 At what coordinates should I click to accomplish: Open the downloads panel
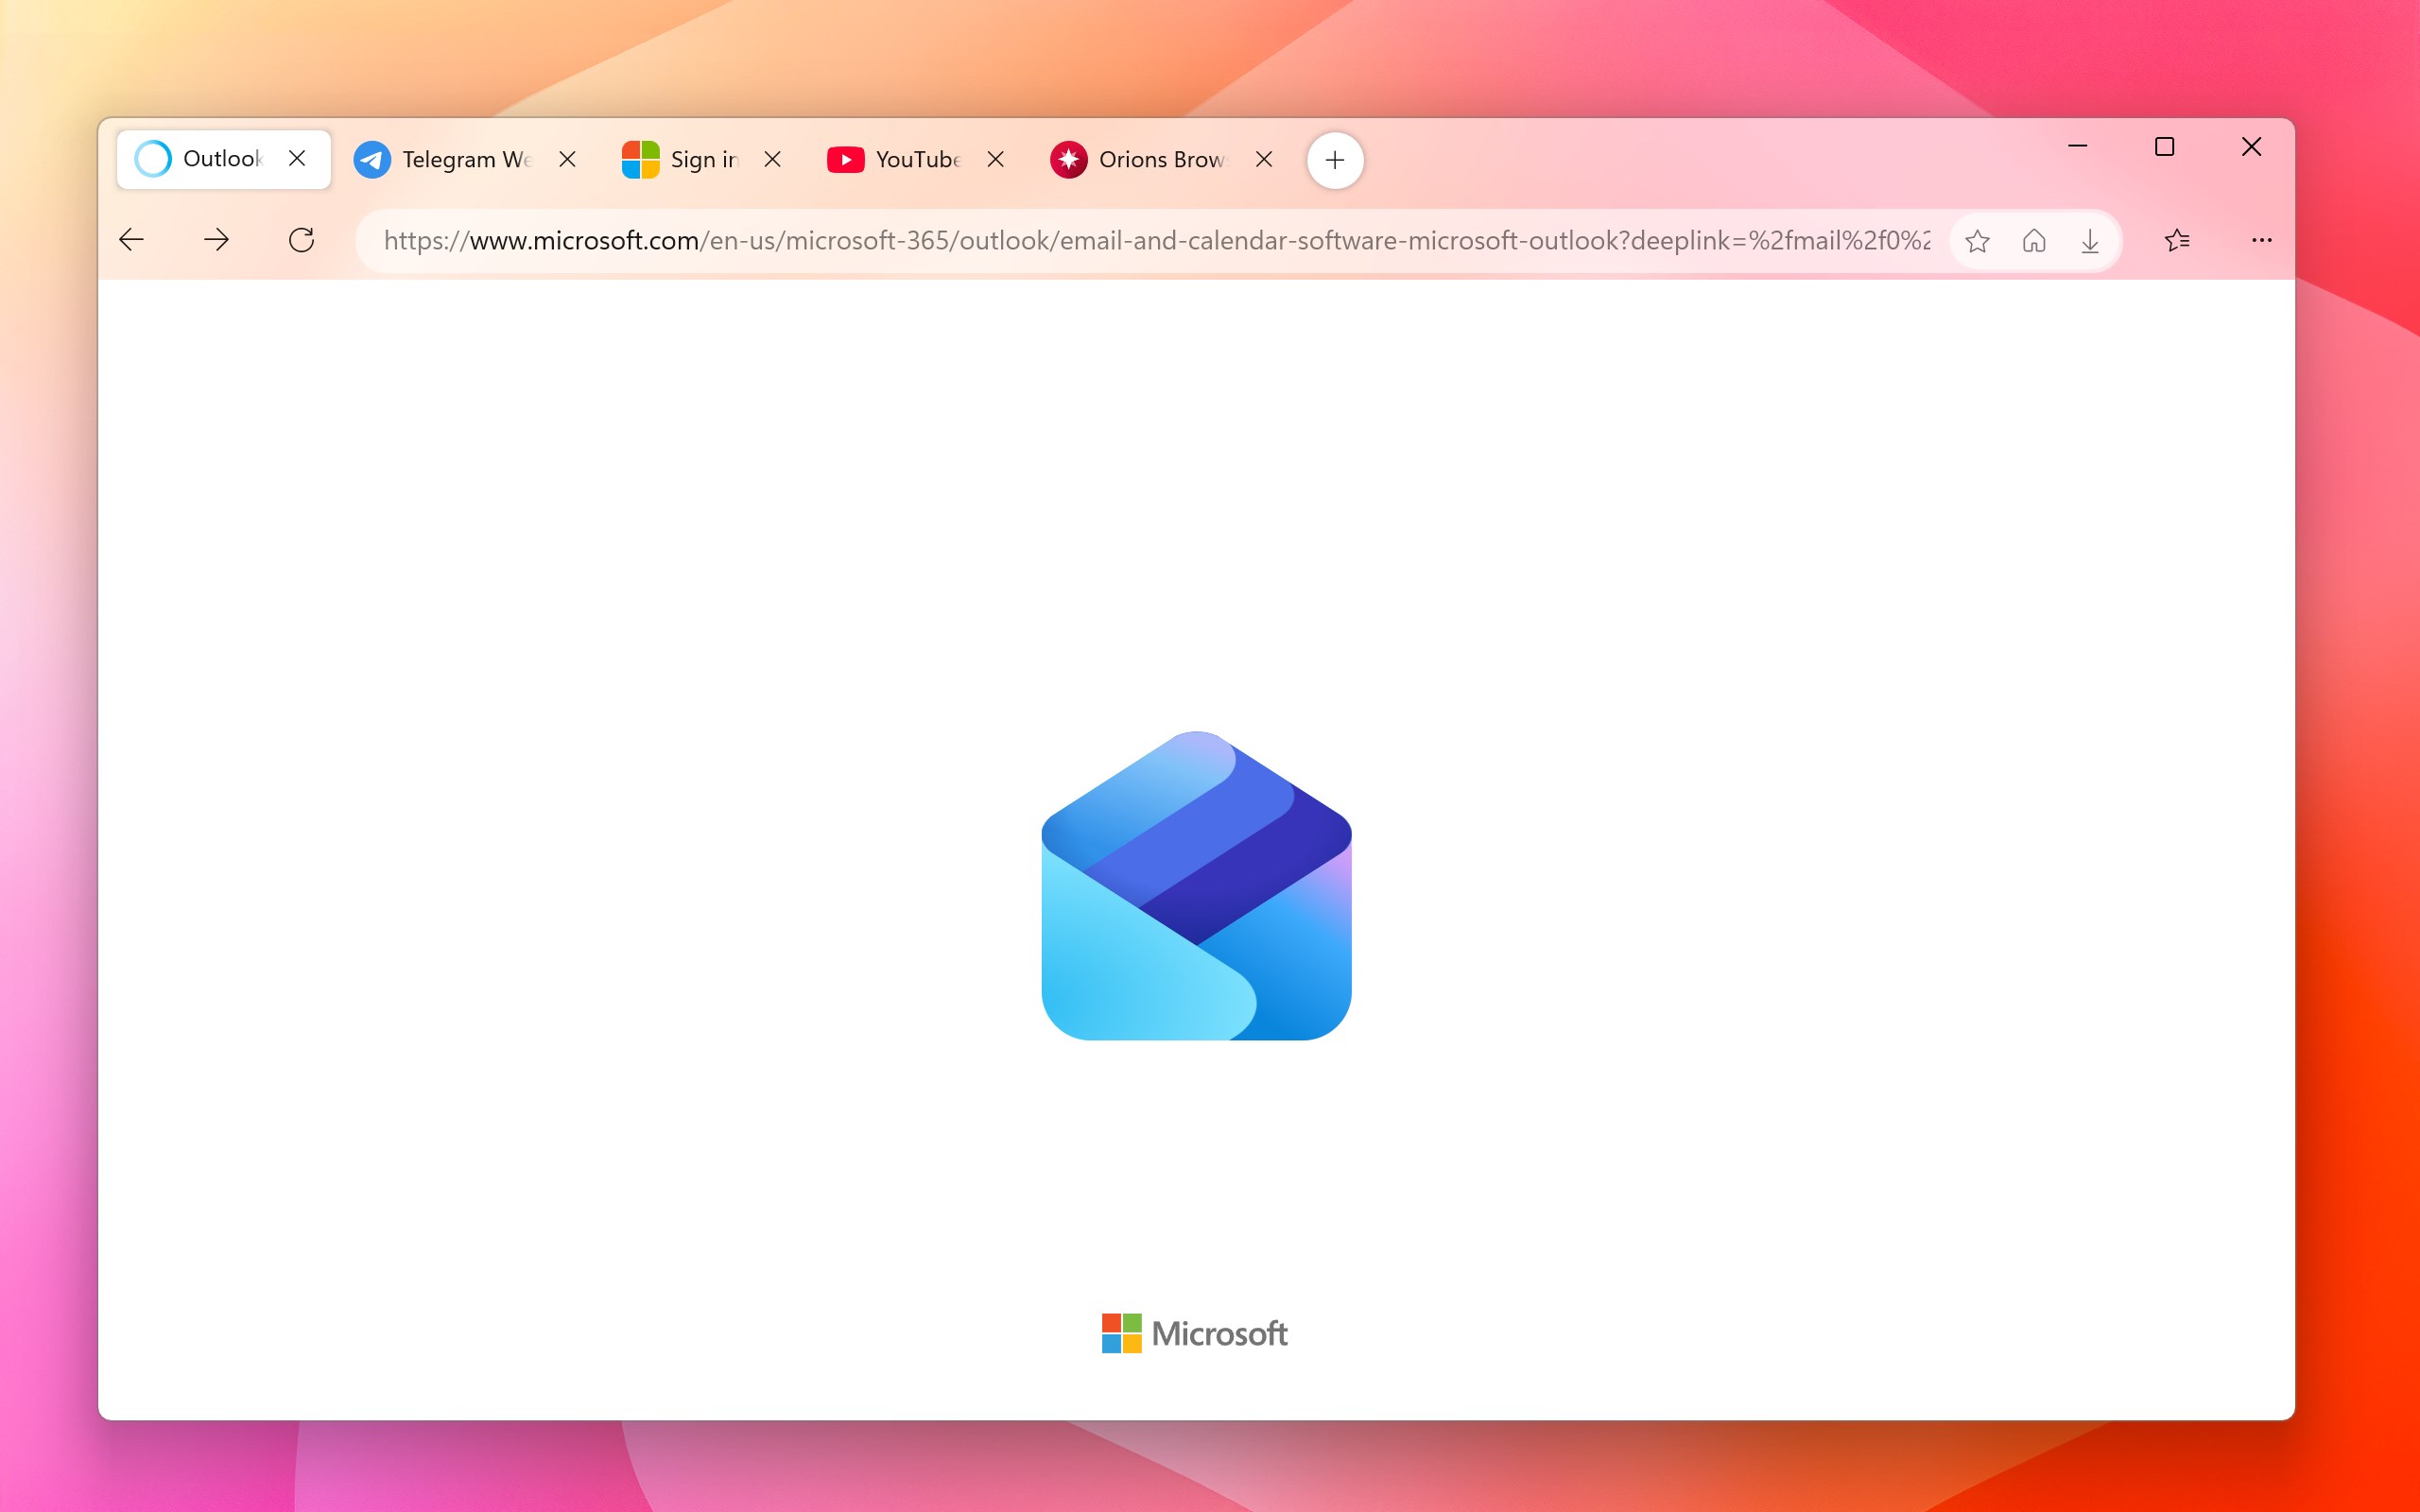point(2089,240)
